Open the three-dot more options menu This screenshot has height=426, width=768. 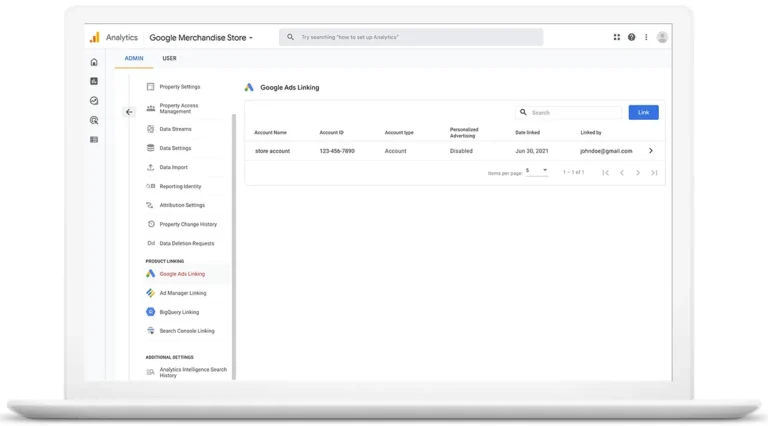(x=646, y=37)
